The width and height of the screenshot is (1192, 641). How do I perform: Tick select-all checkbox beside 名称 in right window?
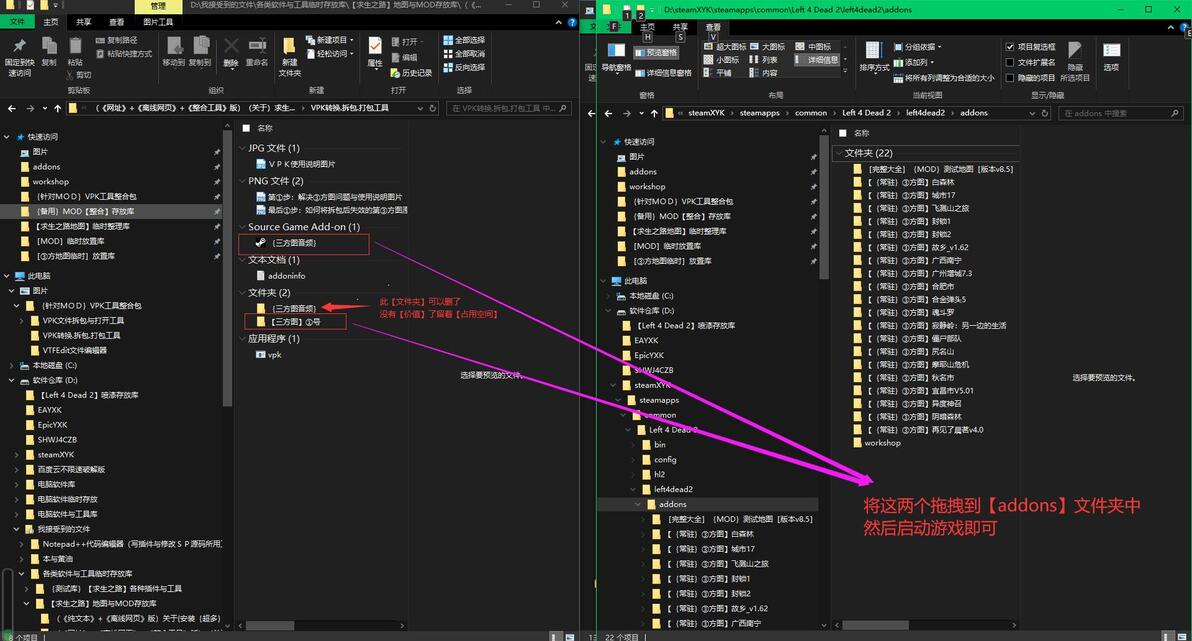[842, 133]
